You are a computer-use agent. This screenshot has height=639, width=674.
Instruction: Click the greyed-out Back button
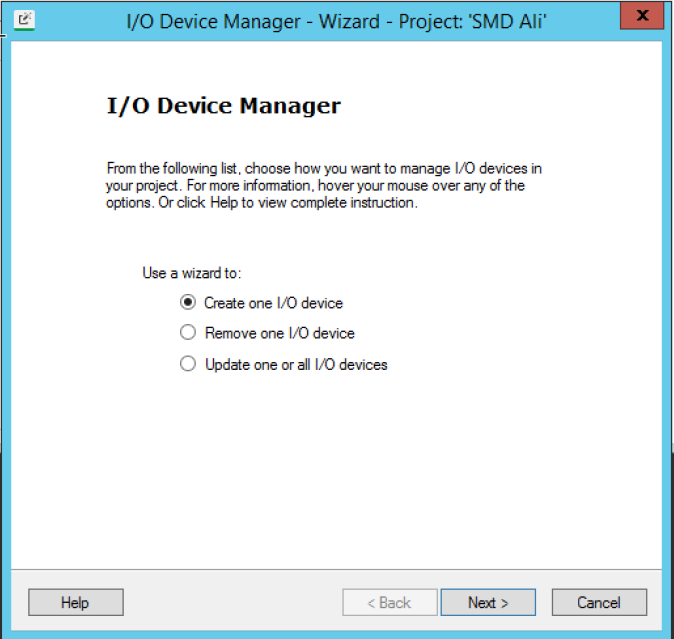coord(390,602)
